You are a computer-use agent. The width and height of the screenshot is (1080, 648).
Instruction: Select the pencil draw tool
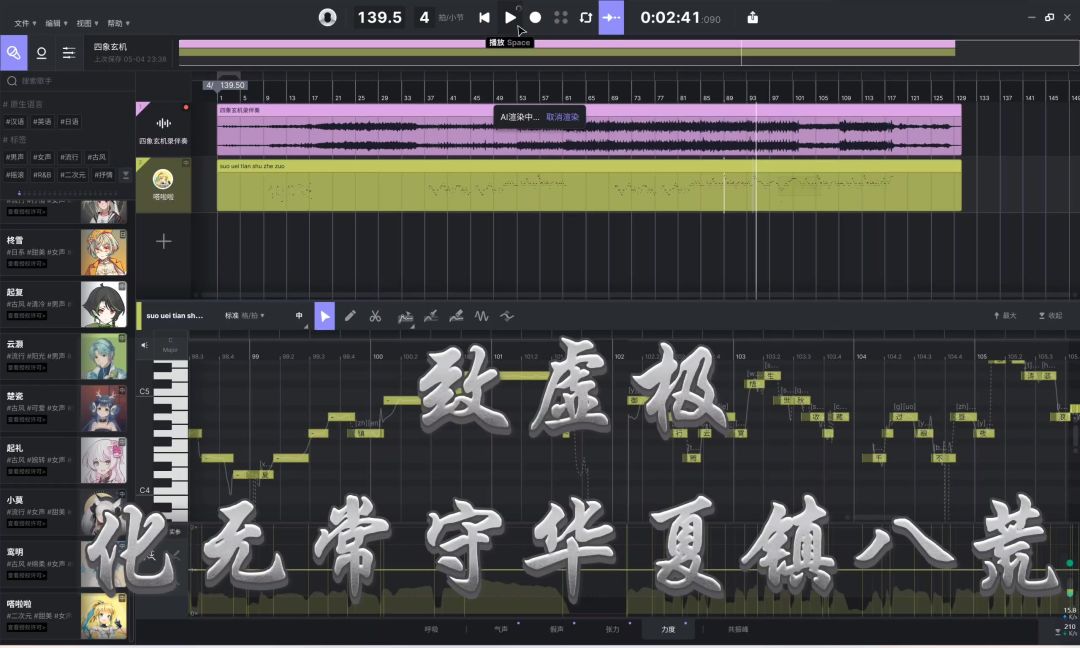point(350,316)
